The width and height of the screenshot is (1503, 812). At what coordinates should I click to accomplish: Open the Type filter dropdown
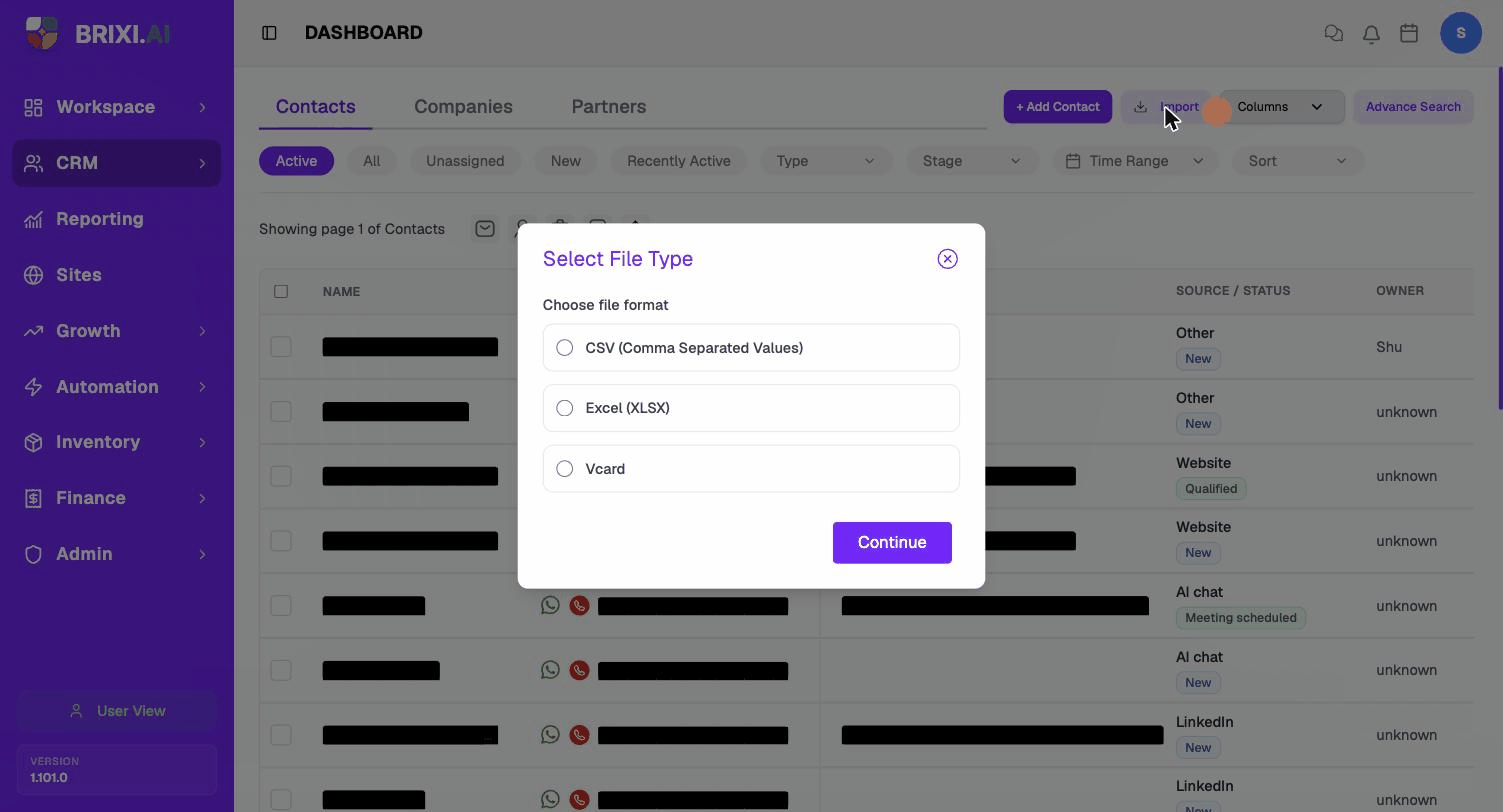(826, 161)
